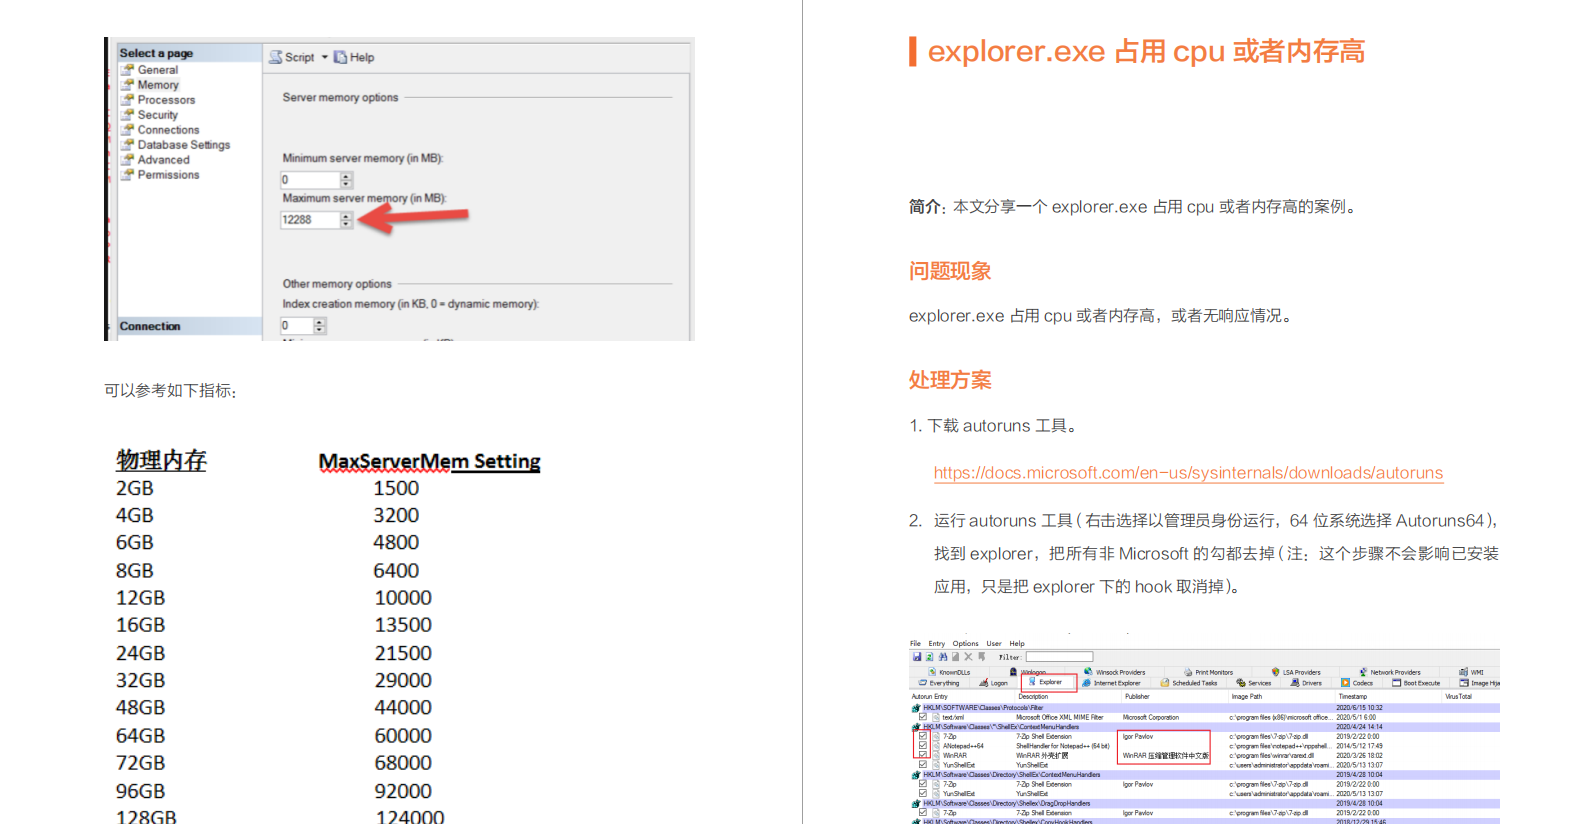Click the Script toolbar button
The height and width of the screenshot is (824, 1596).
click(292, 57)
